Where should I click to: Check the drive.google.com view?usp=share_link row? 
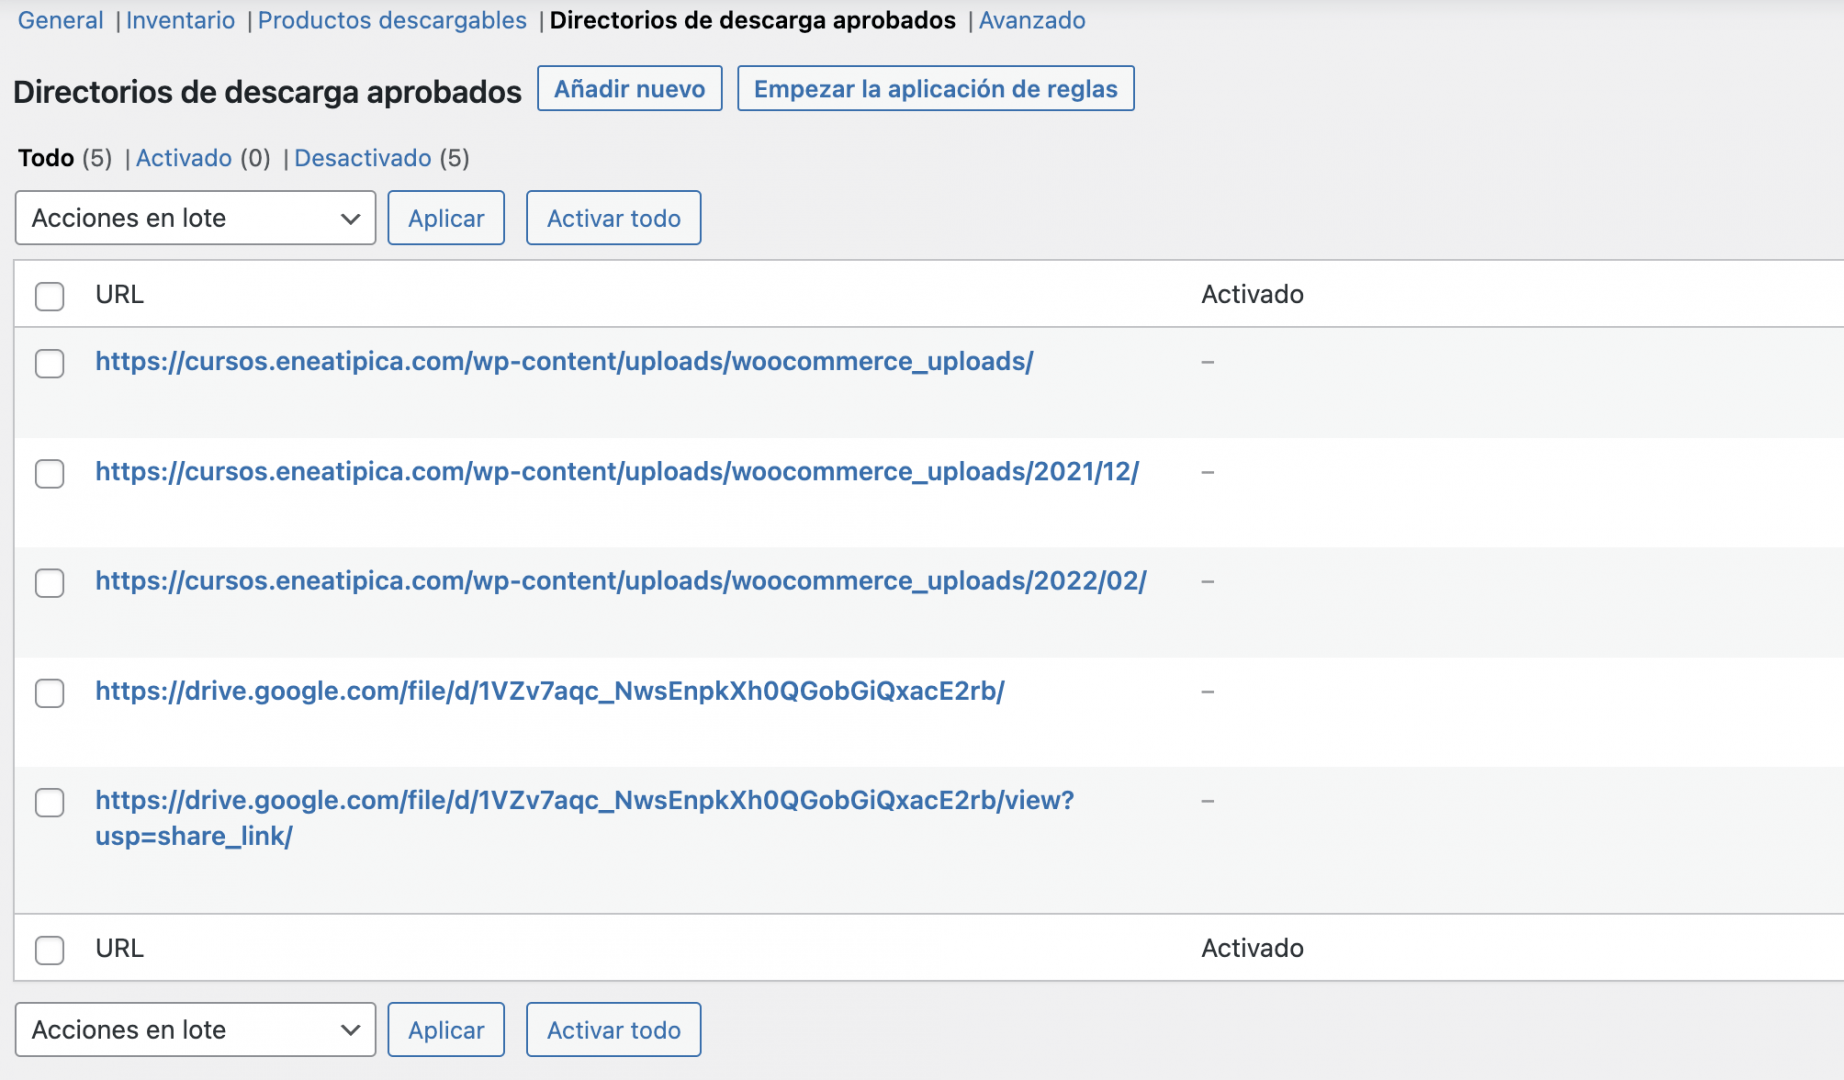click(x=49, y=802)
